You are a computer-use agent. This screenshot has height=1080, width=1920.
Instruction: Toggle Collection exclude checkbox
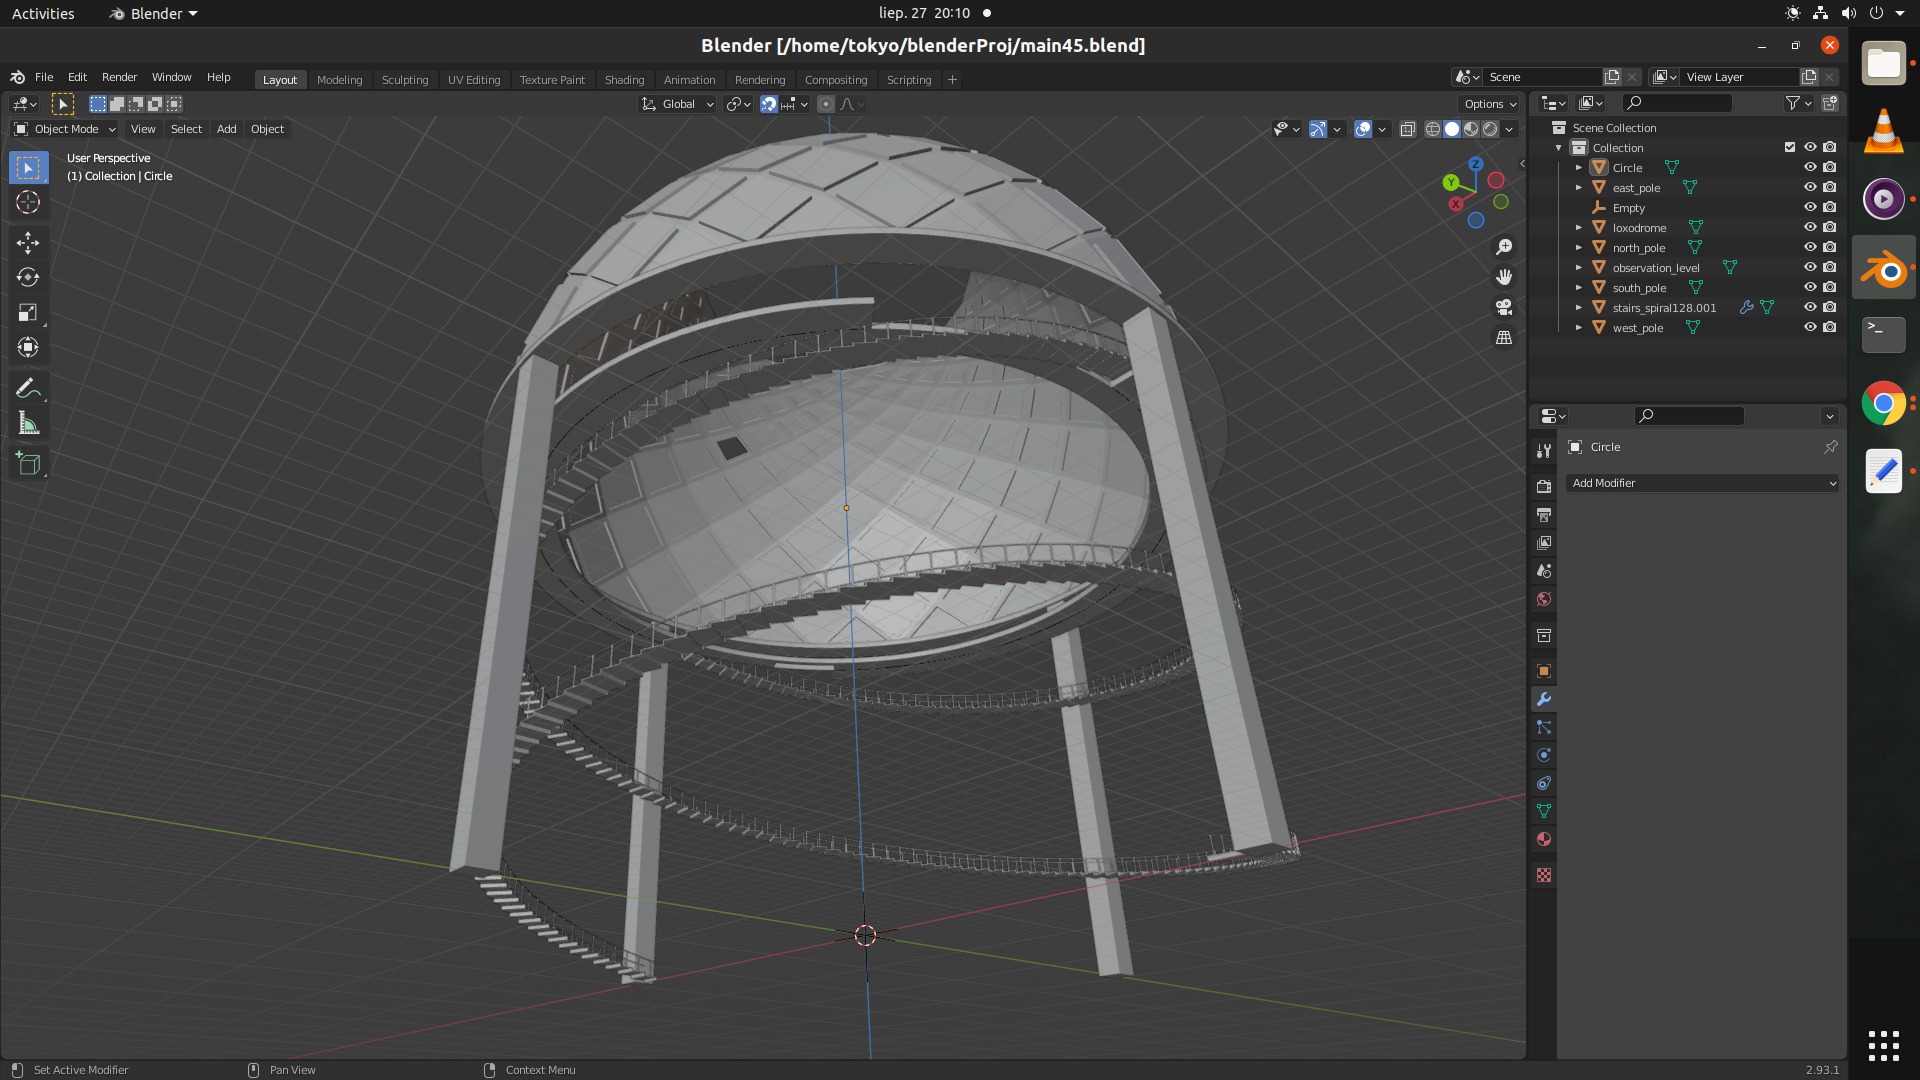(x=1790, y=148)
